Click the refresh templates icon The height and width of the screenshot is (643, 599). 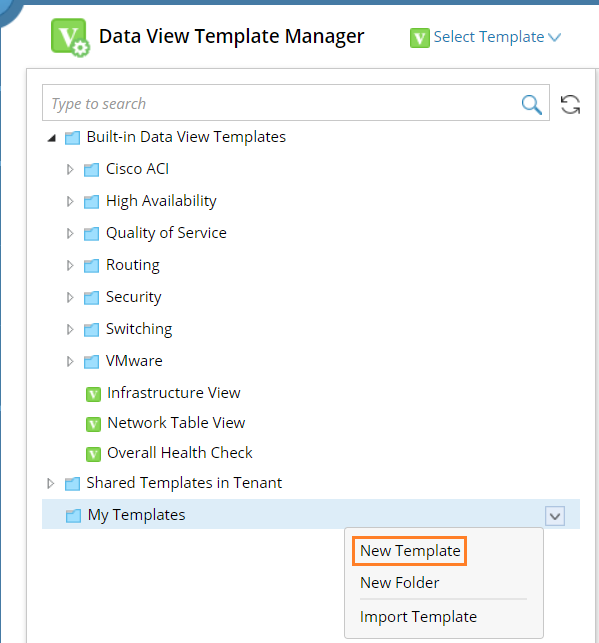pos(570,105)
